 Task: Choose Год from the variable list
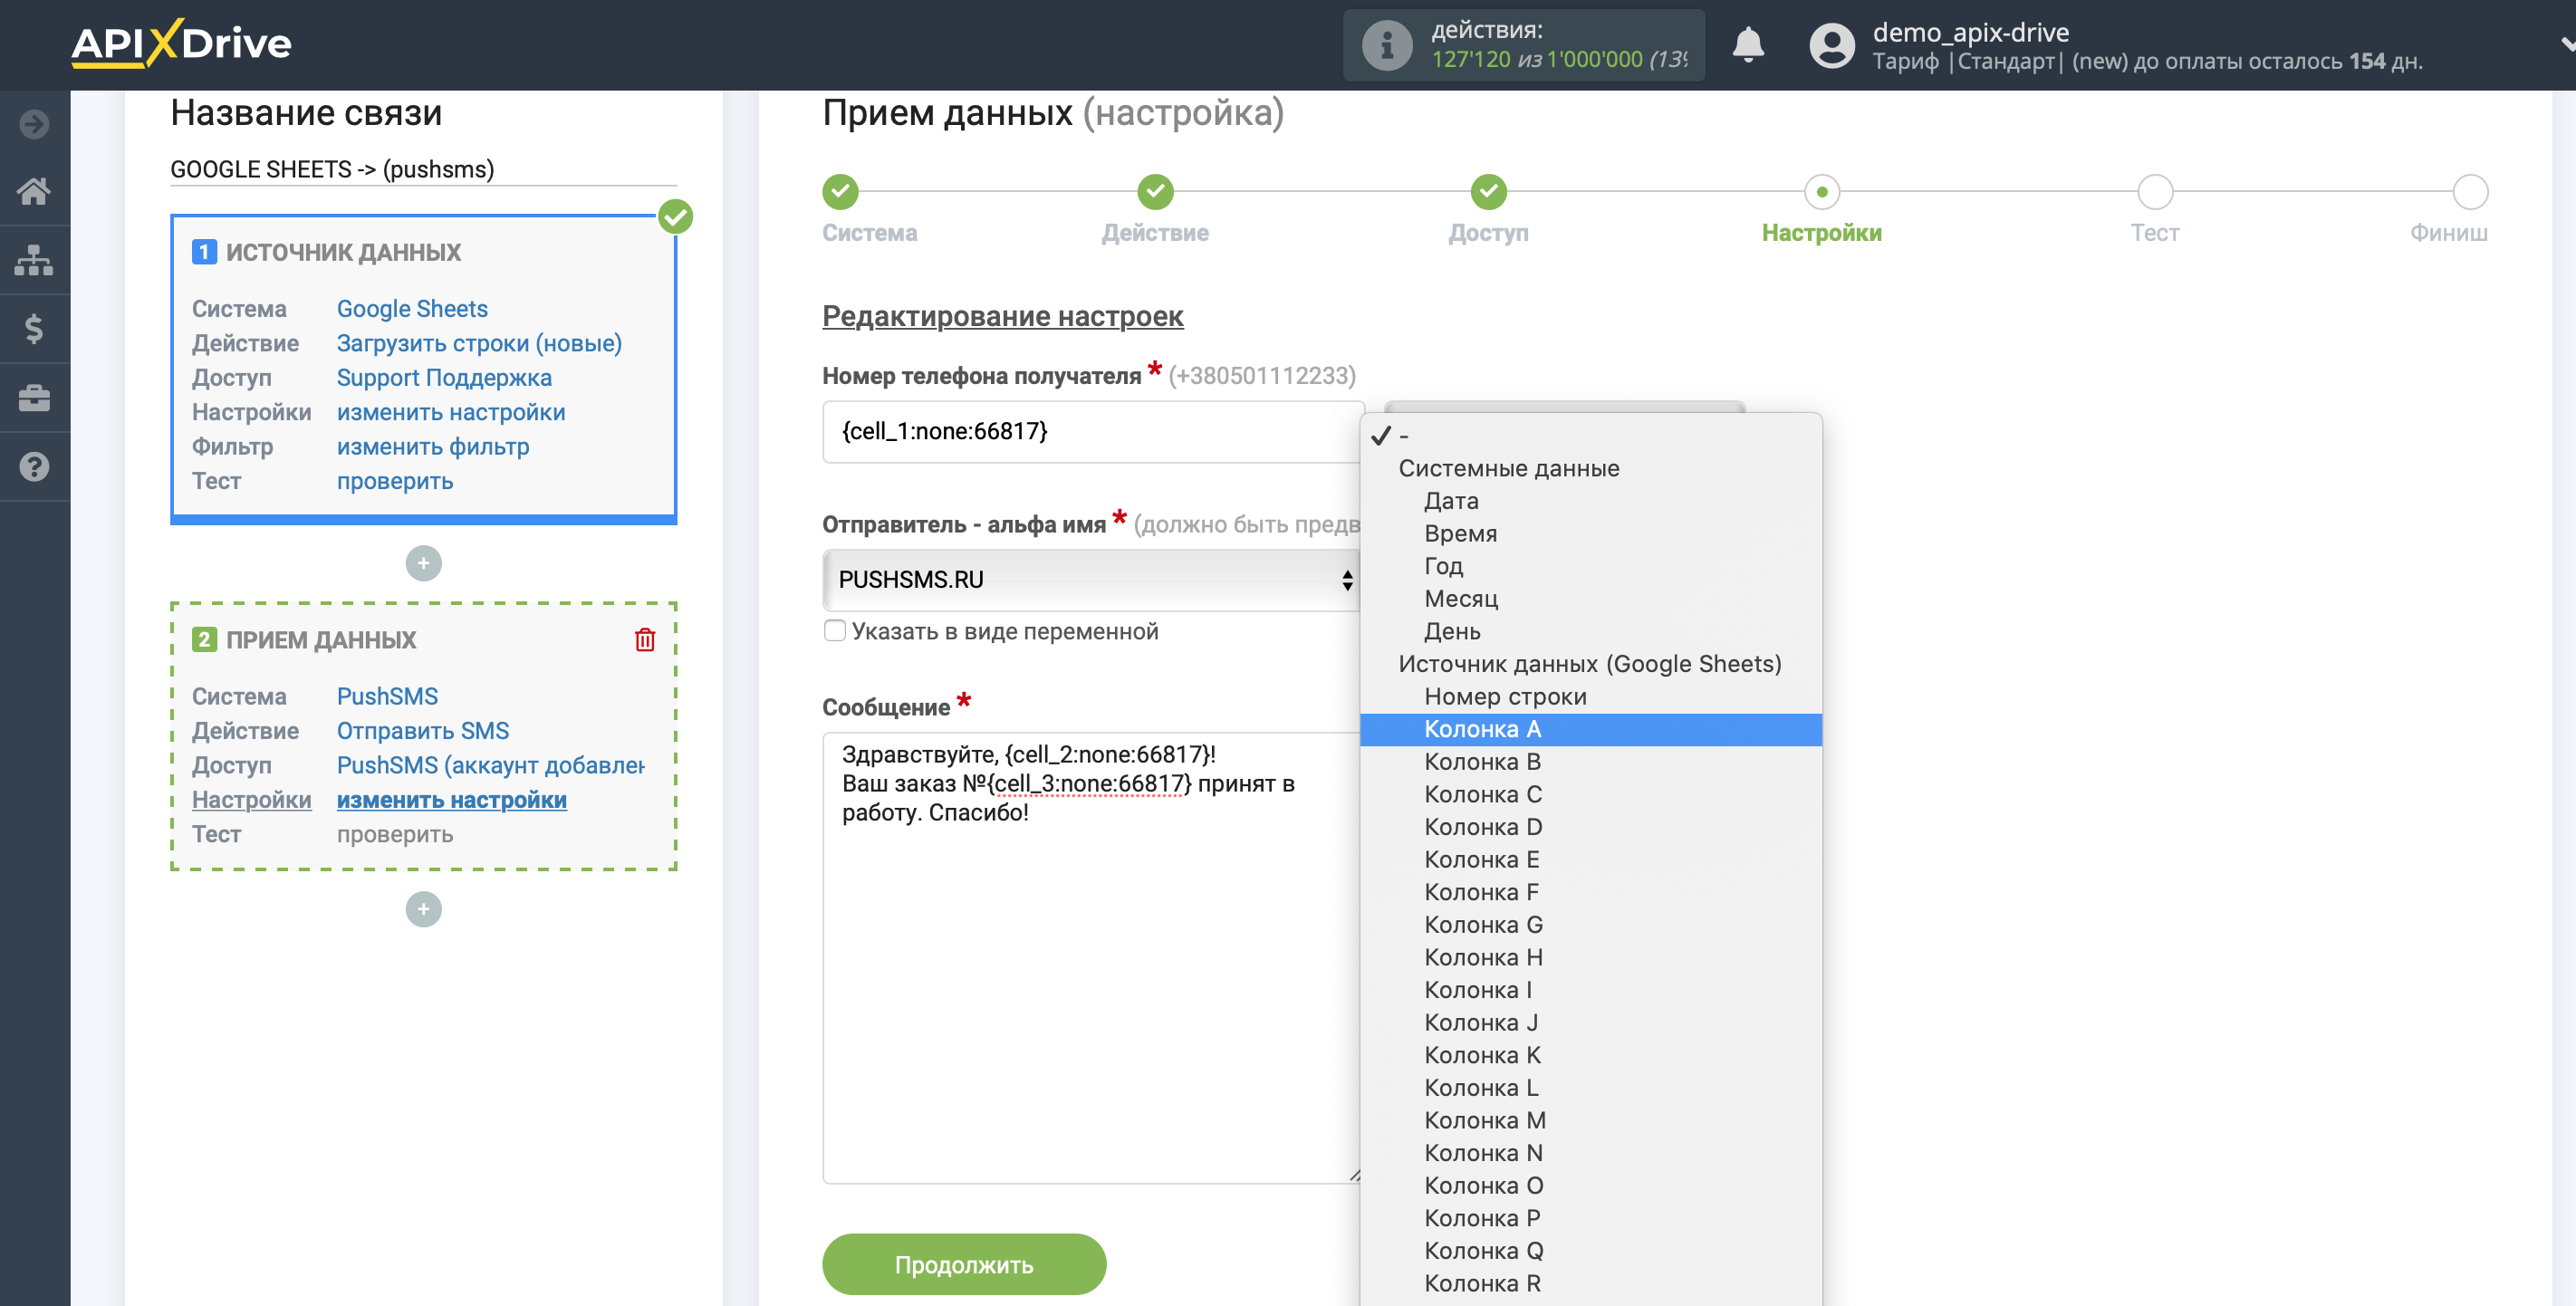pos(1590,566)
